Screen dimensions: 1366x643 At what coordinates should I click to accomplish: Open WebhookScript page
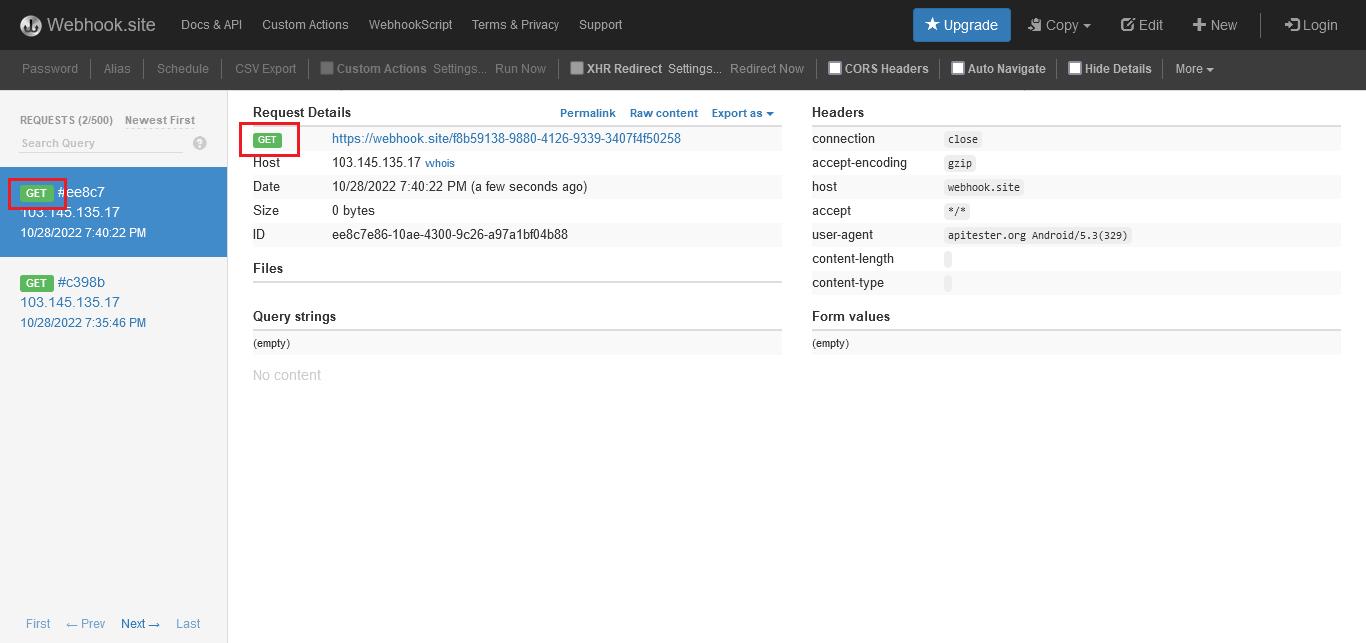410,25
